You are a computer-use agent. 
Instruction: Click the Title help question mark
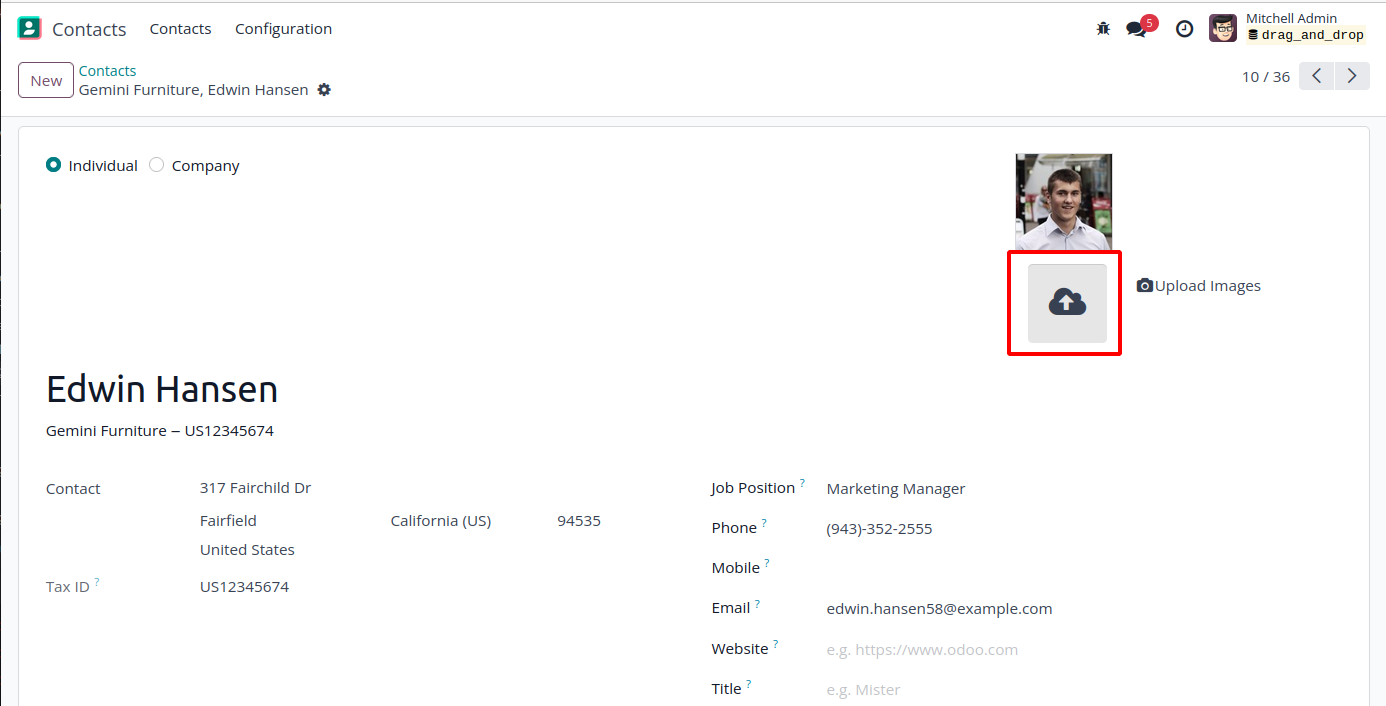pos(748,684)
